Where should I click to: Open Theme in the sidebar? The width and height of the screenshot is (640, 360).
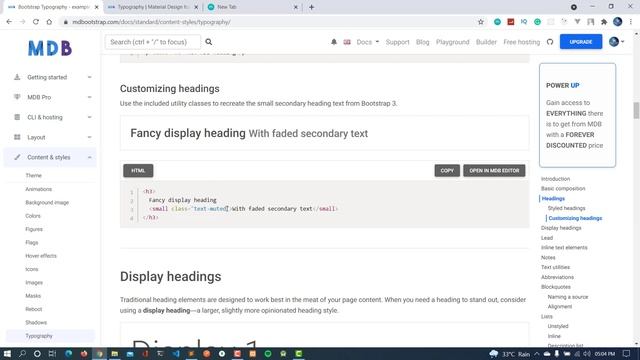33,176
